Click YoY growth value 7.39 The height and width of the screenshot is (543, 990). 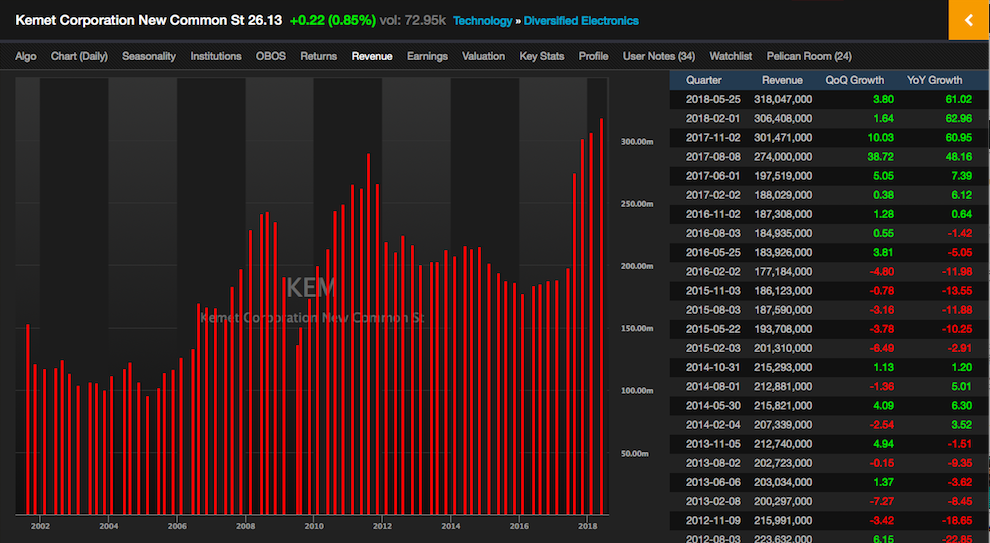tap(962, 176)
